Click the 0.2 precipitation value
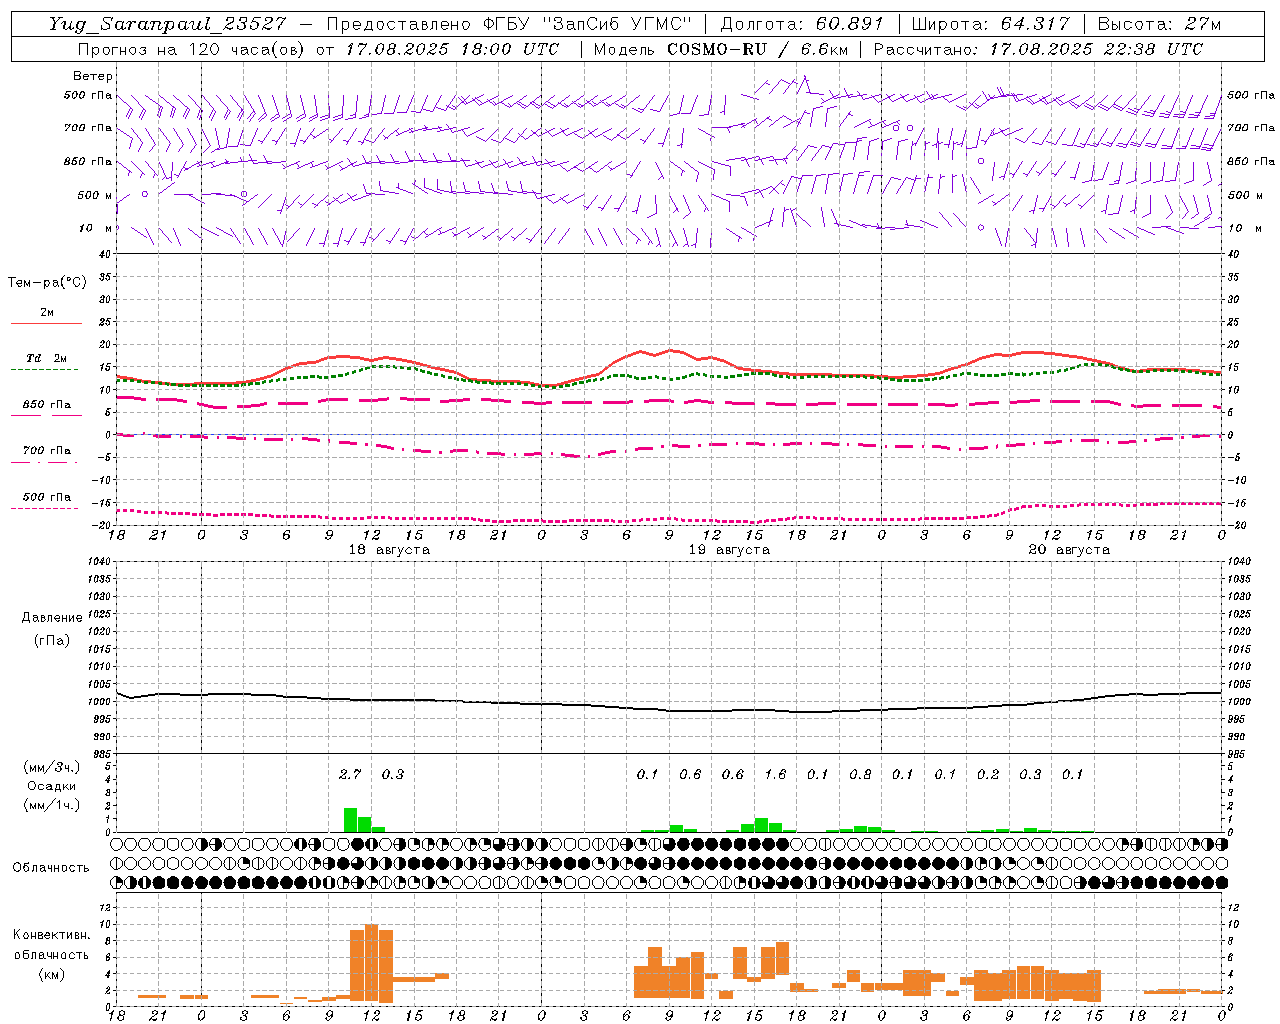 click(988, 774)
